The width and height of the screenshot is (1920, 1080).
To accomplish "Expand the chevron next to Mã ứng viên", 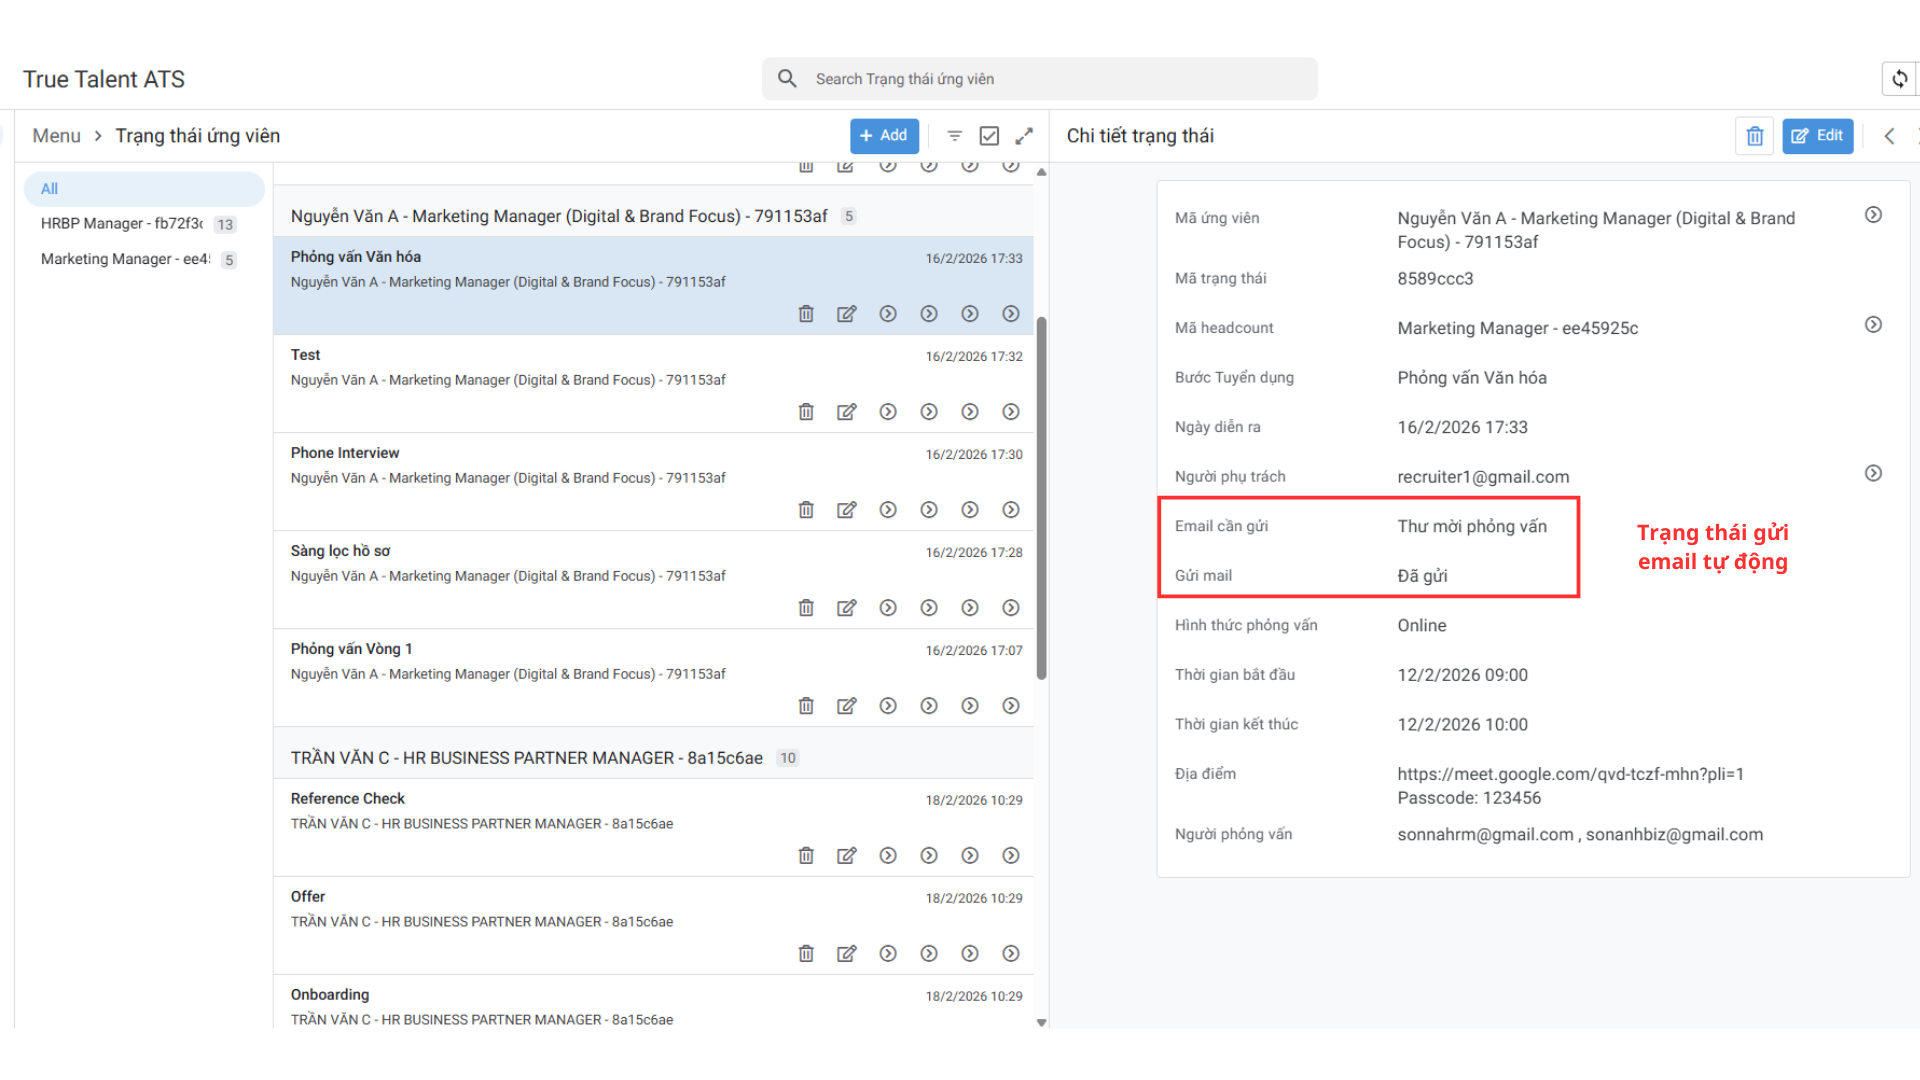I will click(1873, 214).
